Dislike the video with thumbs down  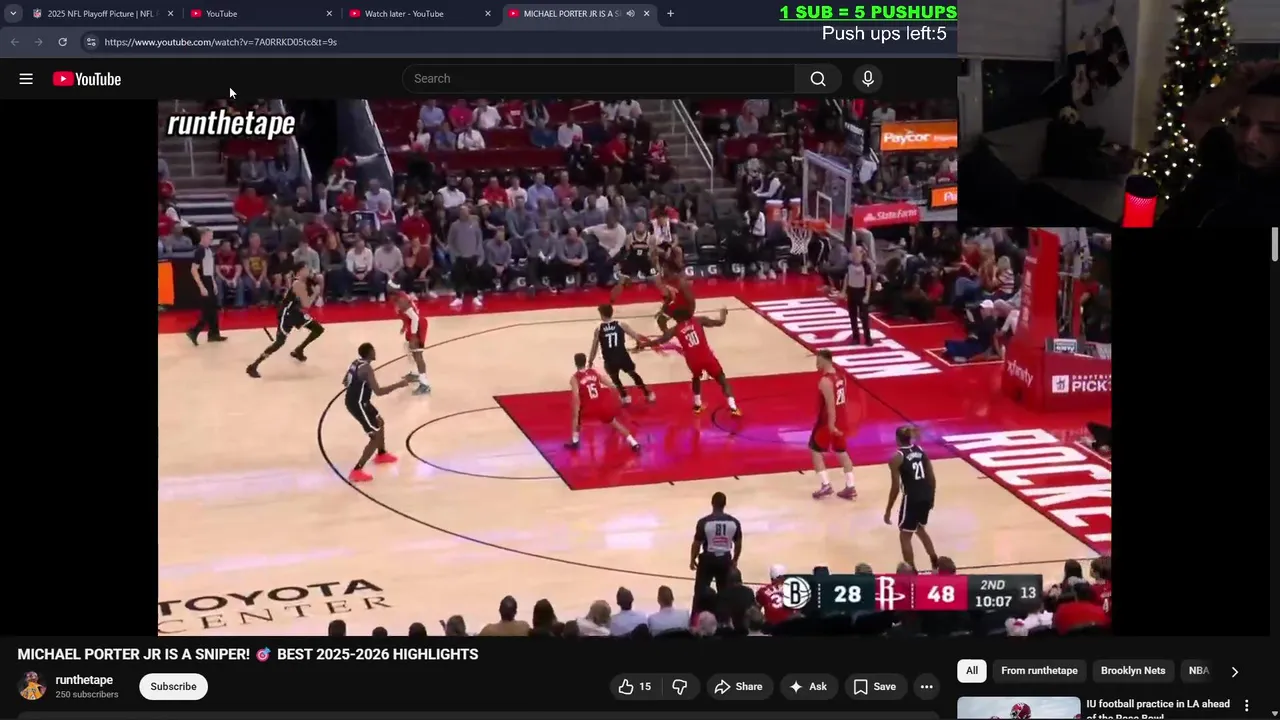680,686
